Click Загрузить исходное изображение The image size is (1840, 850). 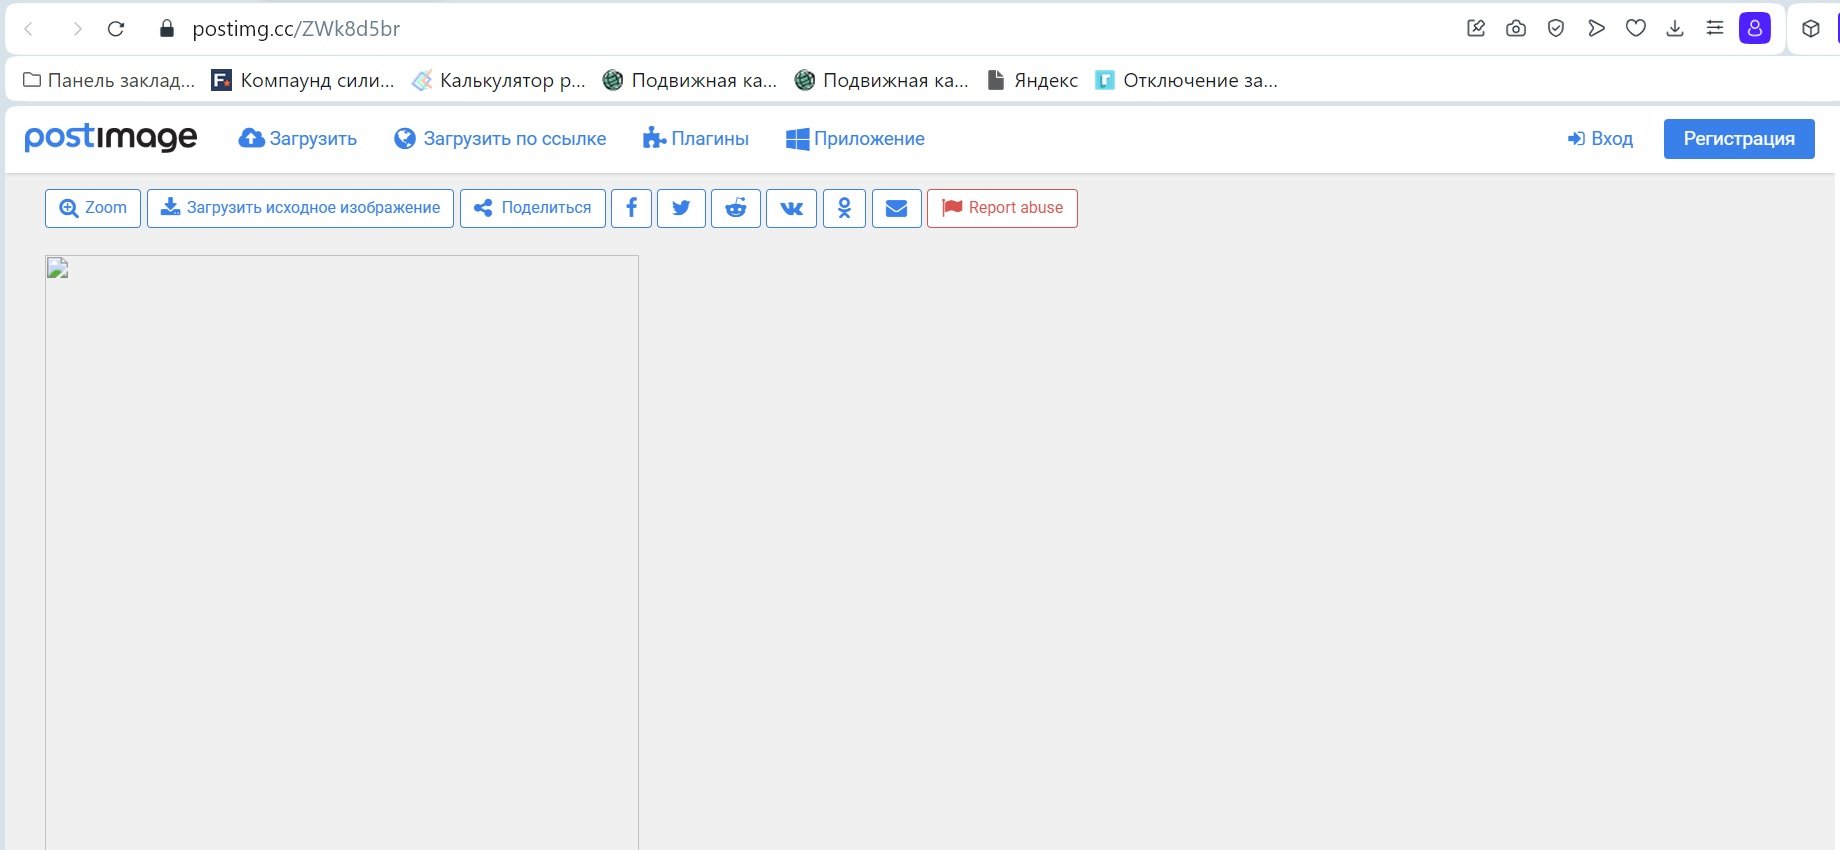[300, 208]
